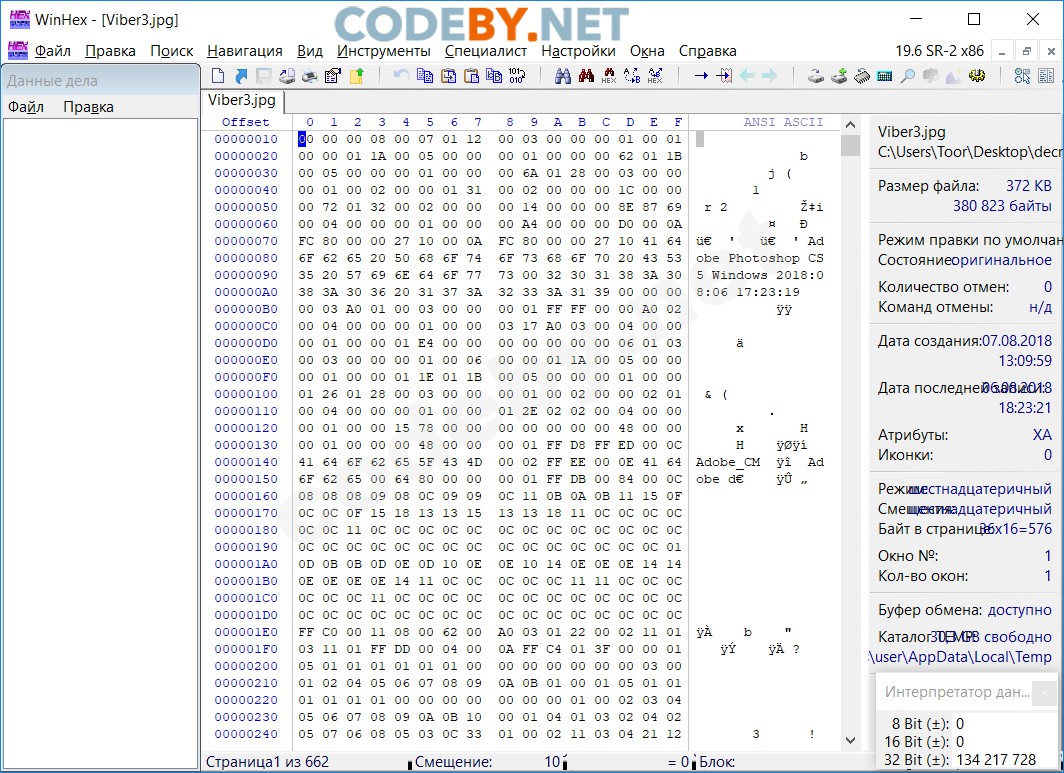Click the 'шестнадцатеричный' mode value
The height and width of the screenshot is (773, 1064).
(980, 489)
